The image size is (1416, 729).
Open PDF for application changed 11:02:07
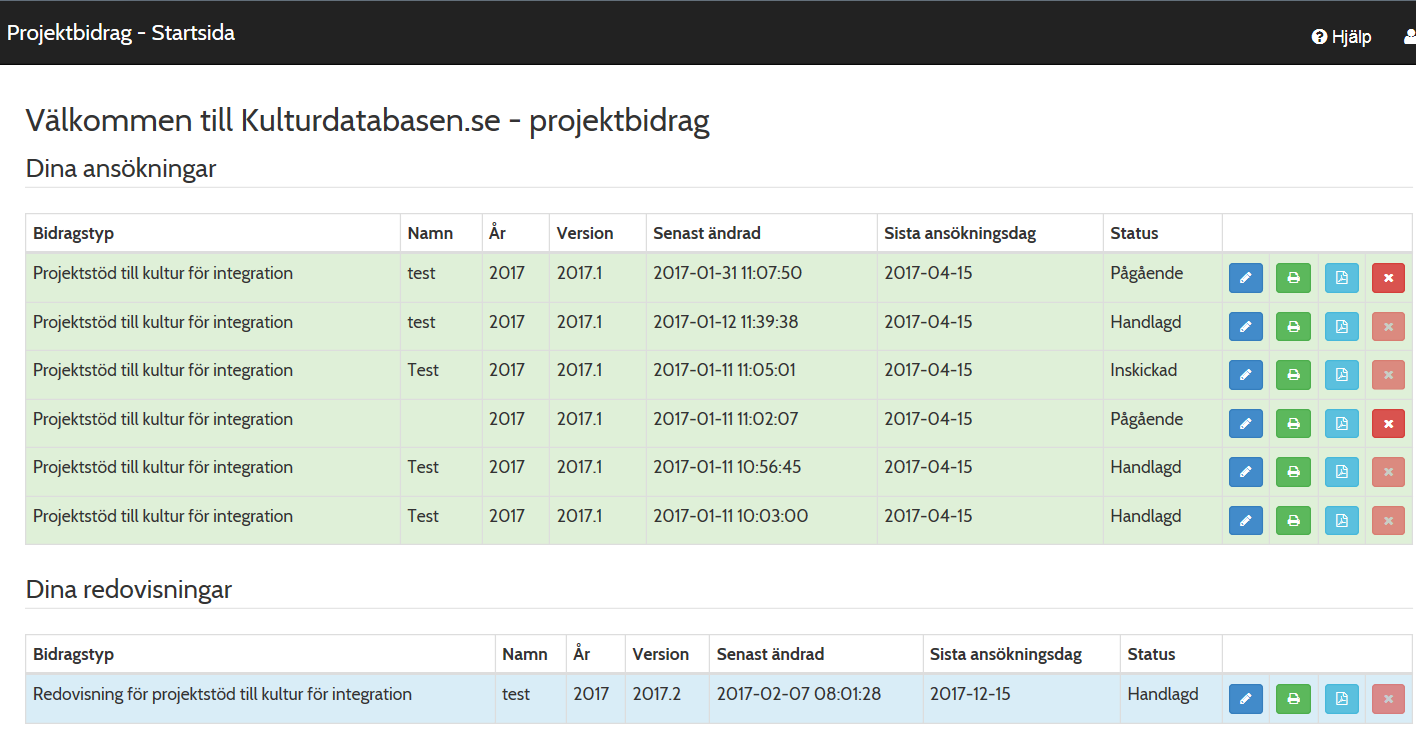1341,424
